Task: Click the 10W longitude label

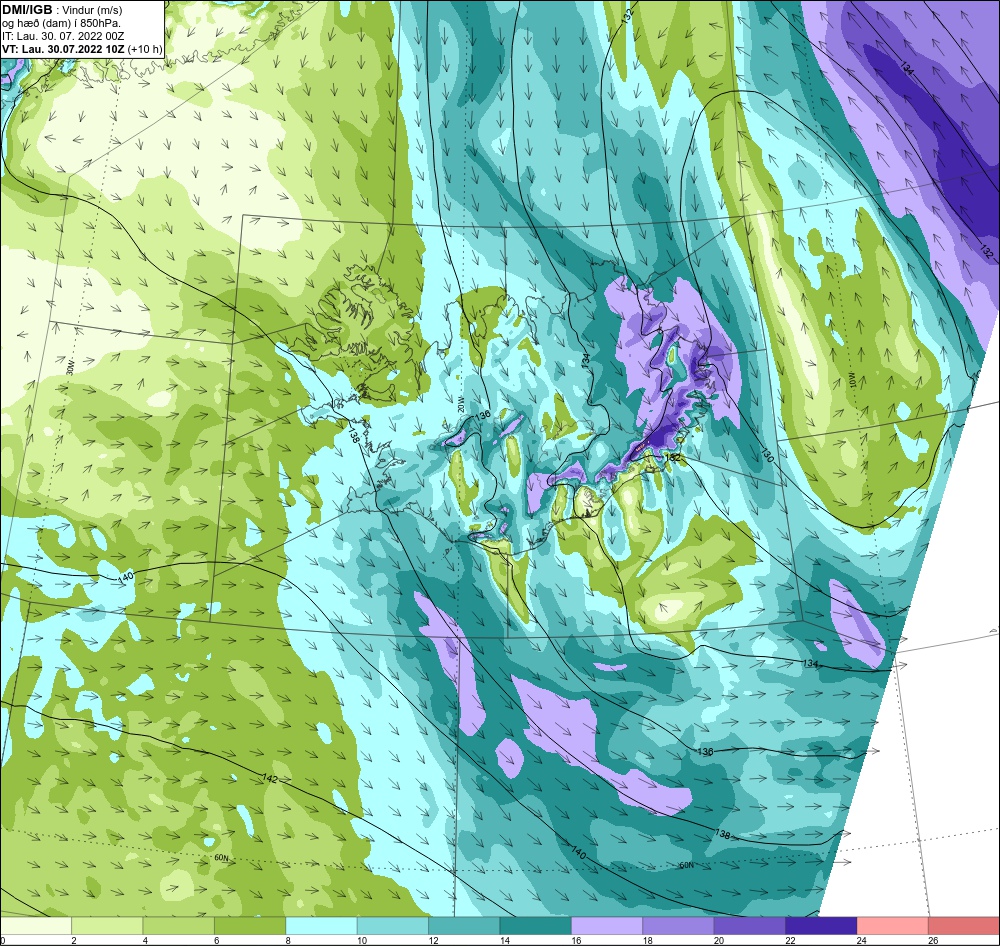Action: coord(851,378)
